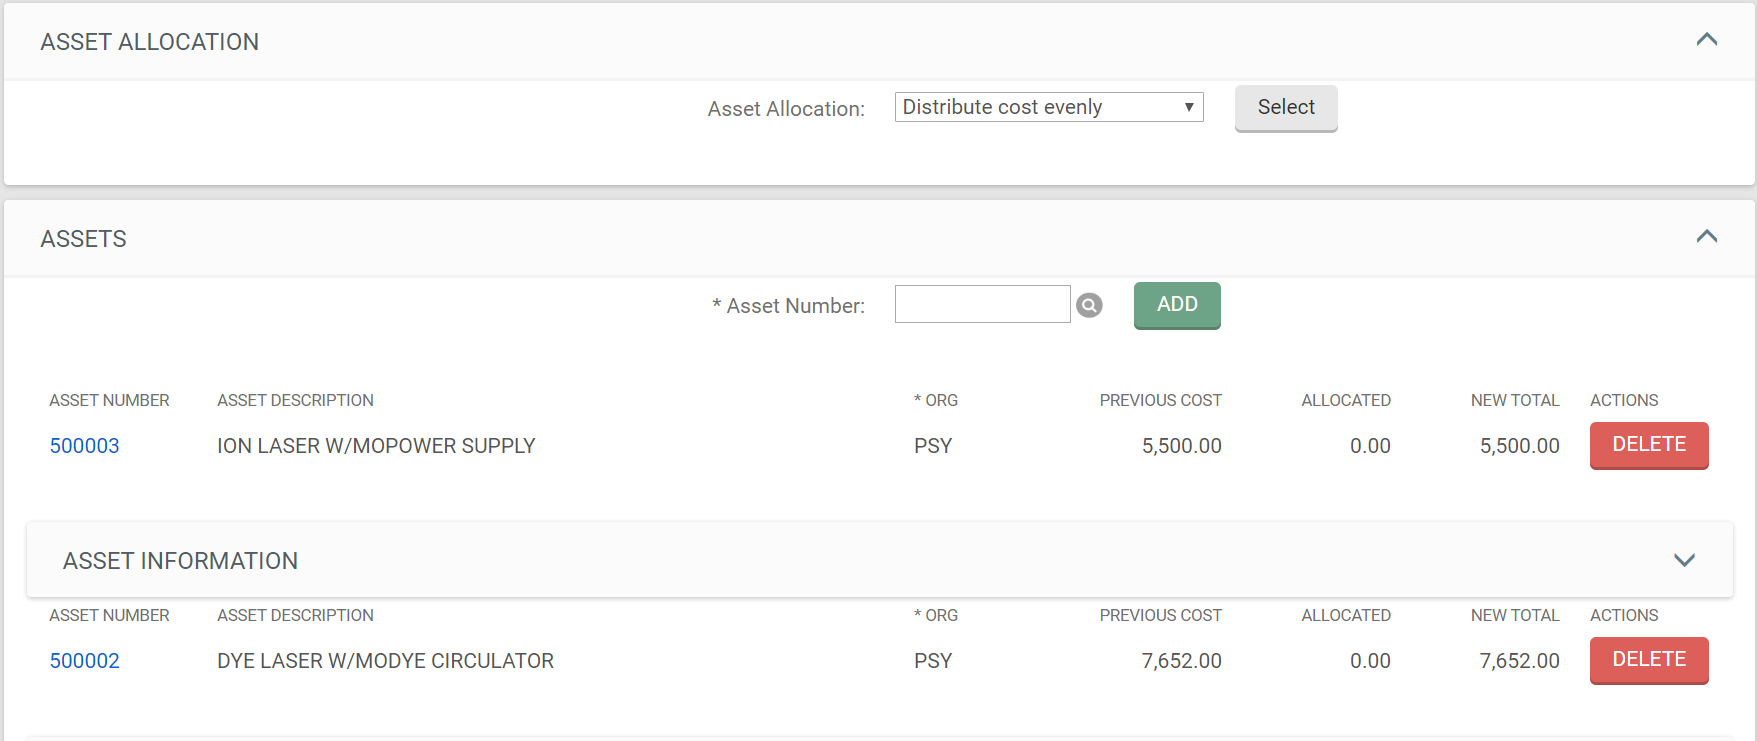The width and height of the screenshot is (1757, 741).
Task: Click the ASSET ALLOCATION panel title
Action: [150, 42]
